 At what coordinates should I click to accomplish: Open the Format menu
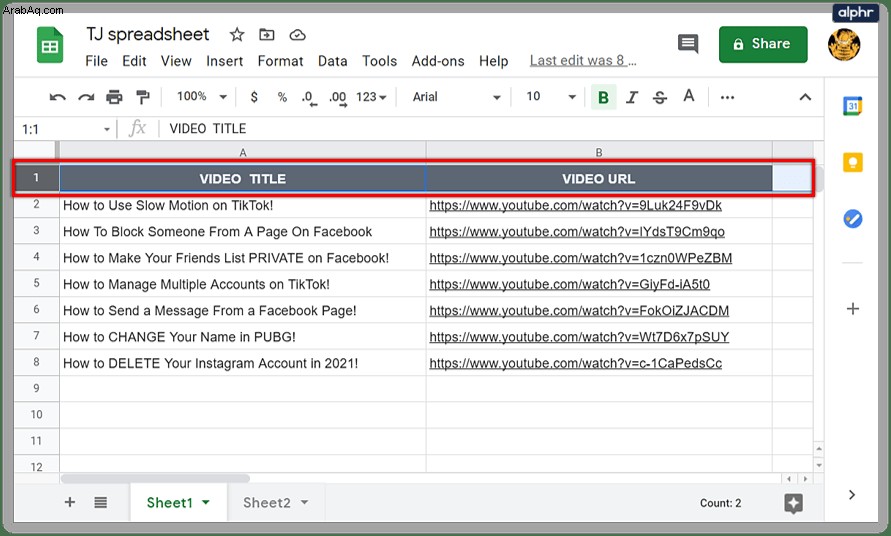coord(280,61)
